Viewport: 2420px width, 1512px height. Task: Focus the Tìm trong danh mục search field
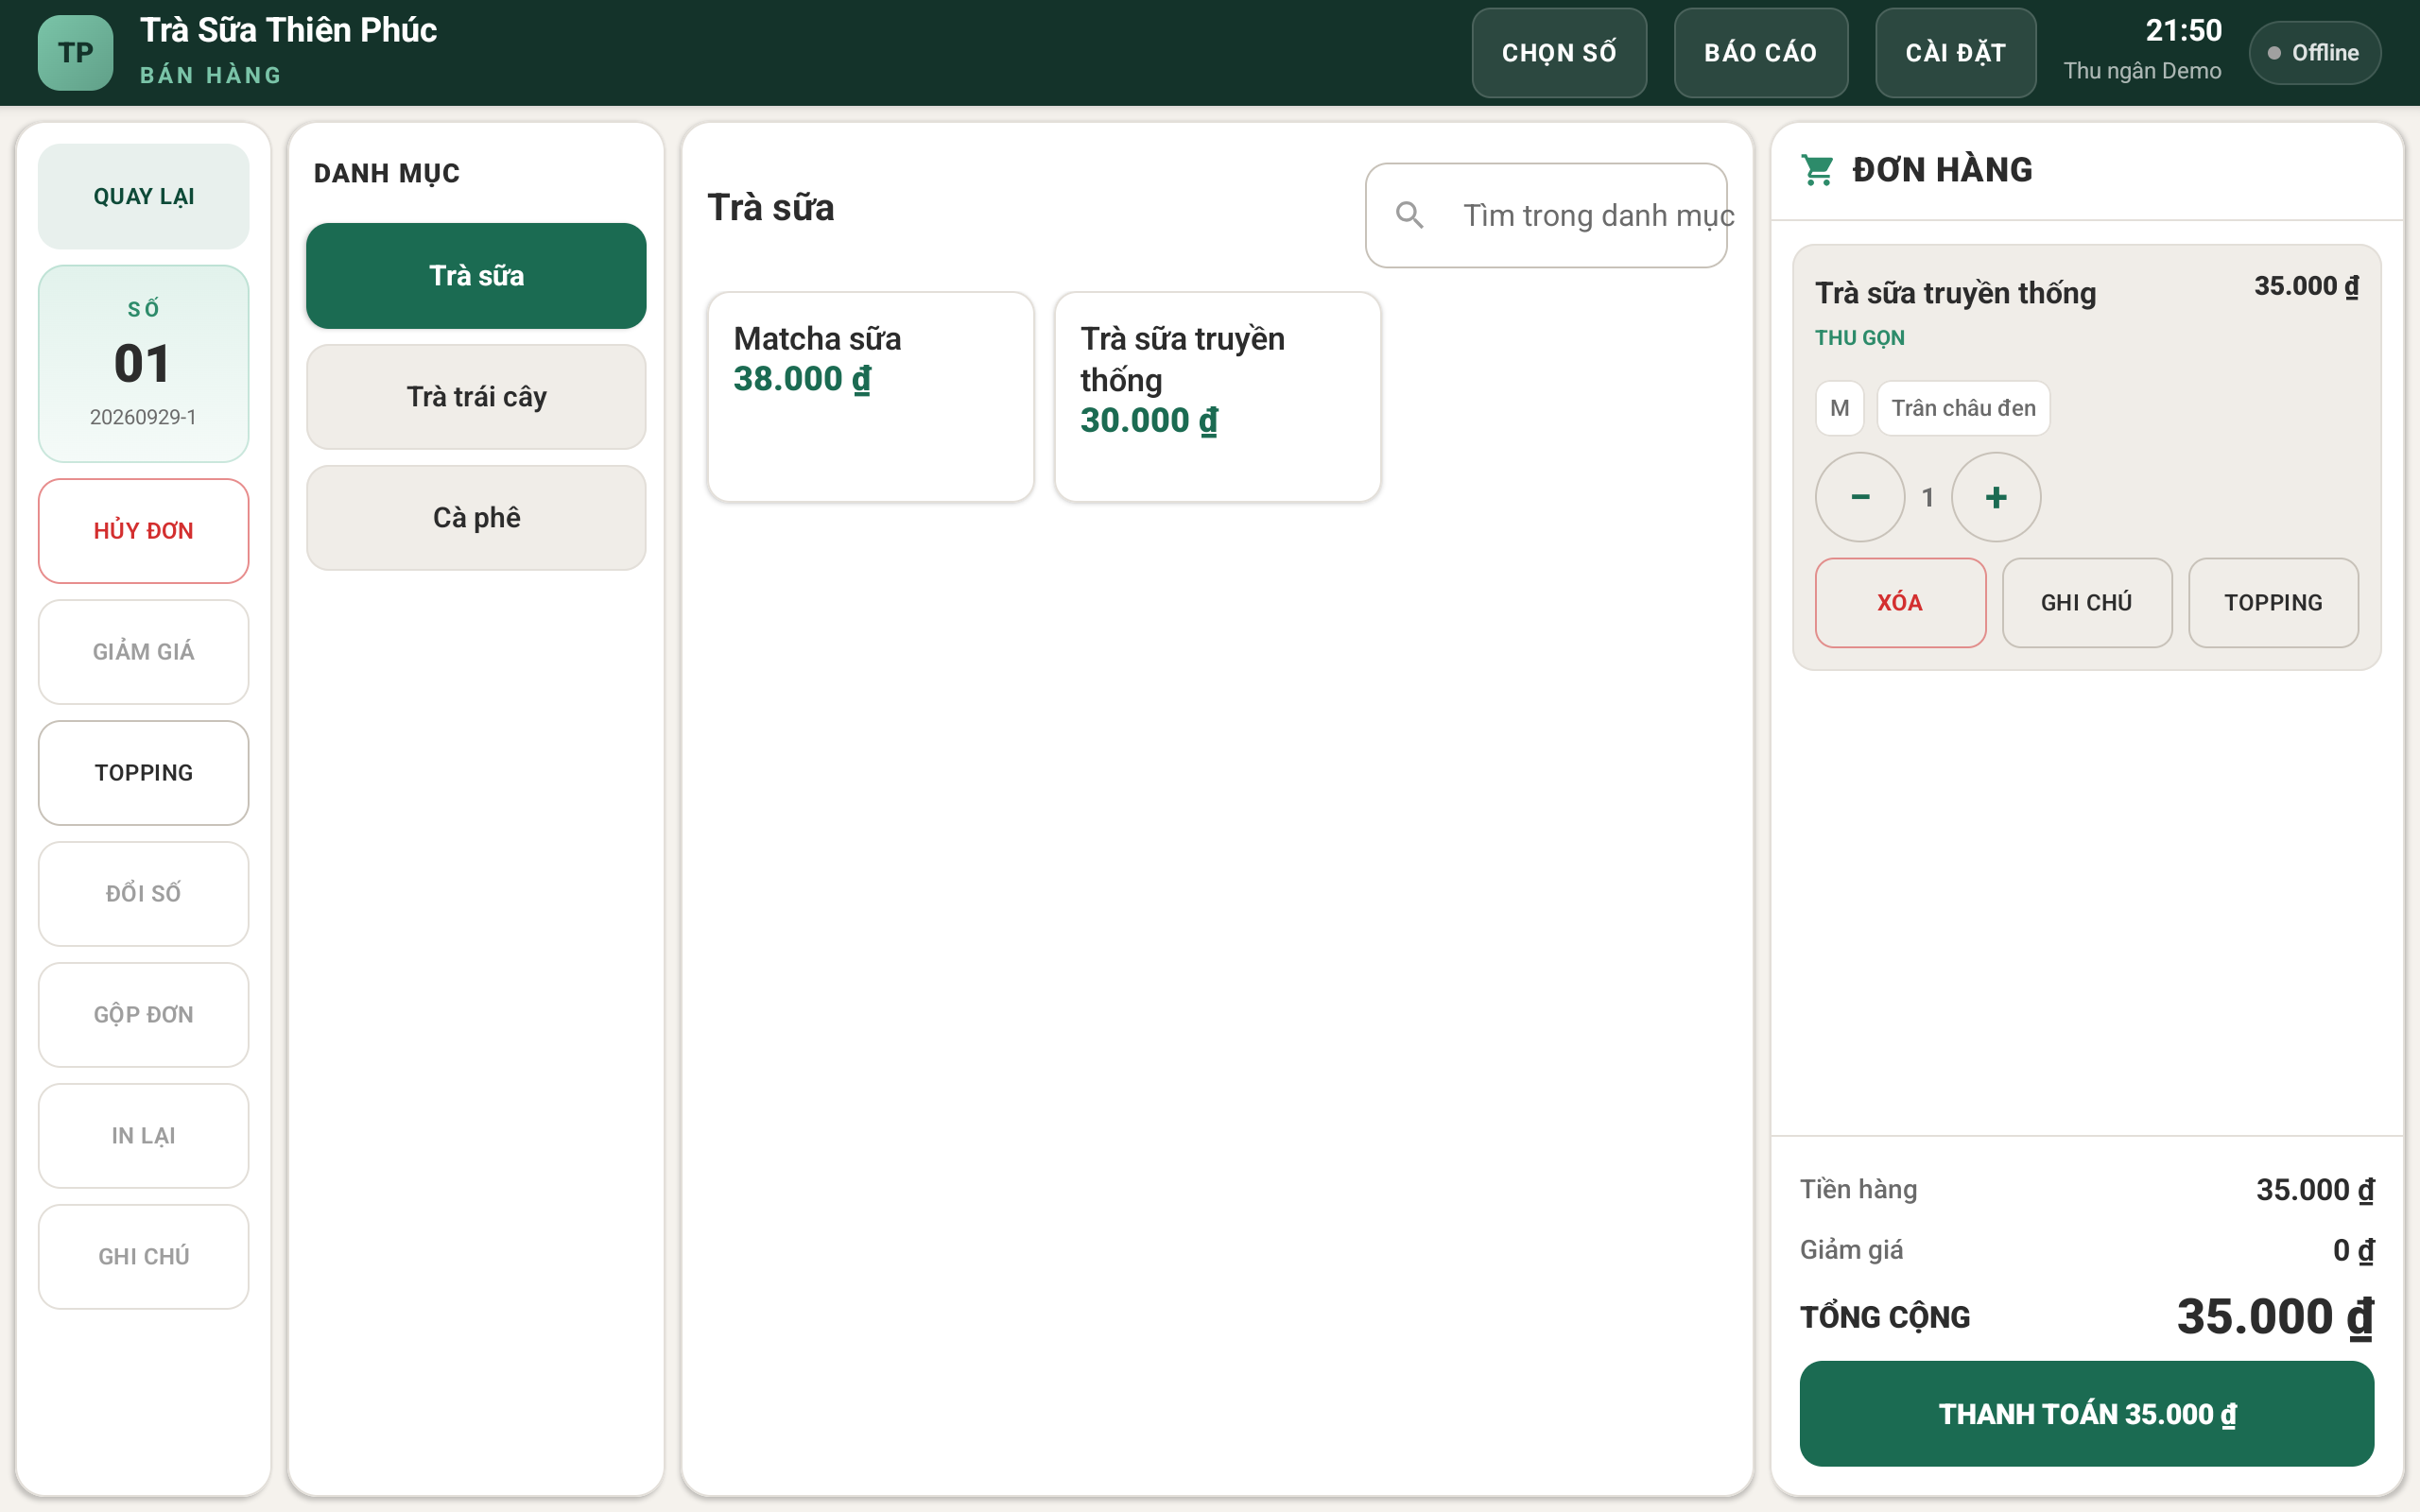[x=1546, y=215]
